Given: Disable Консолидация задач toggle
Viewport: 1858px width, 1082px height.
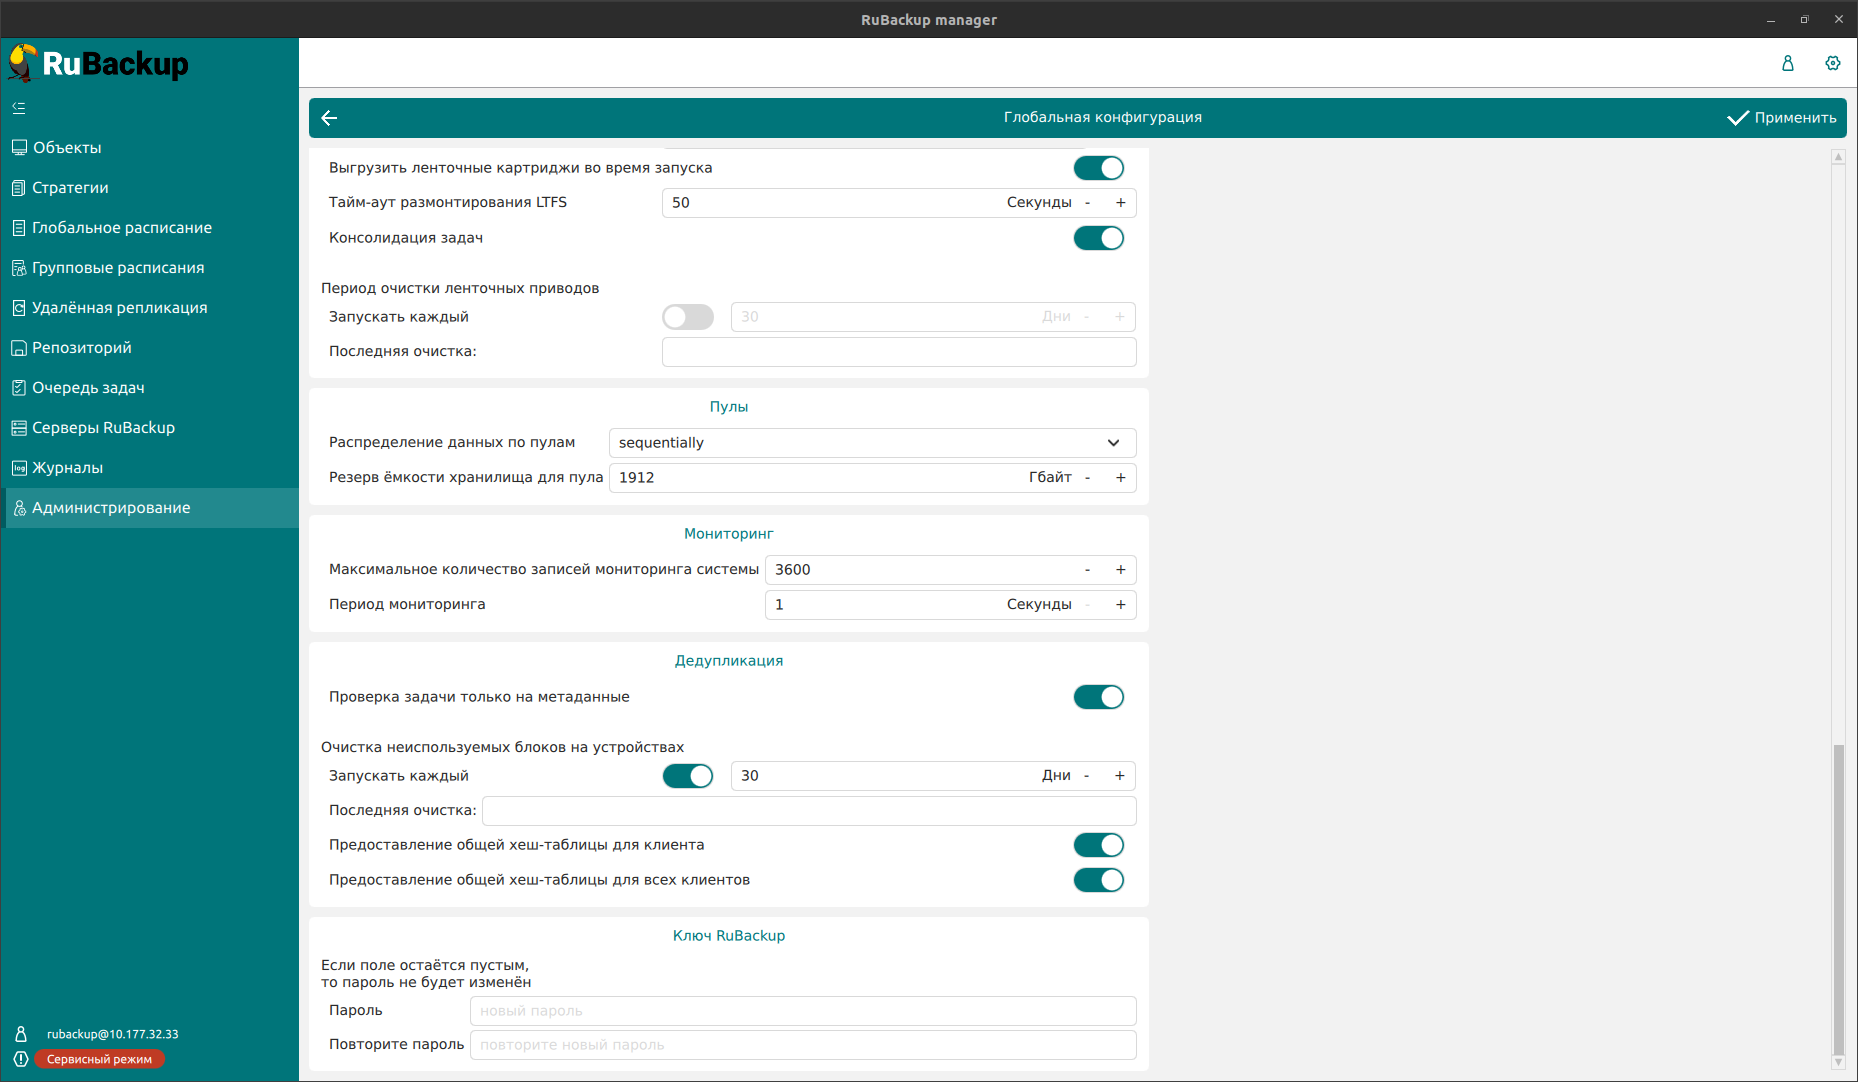Looking at the screenshot, I should click(x=1098, y=238).
